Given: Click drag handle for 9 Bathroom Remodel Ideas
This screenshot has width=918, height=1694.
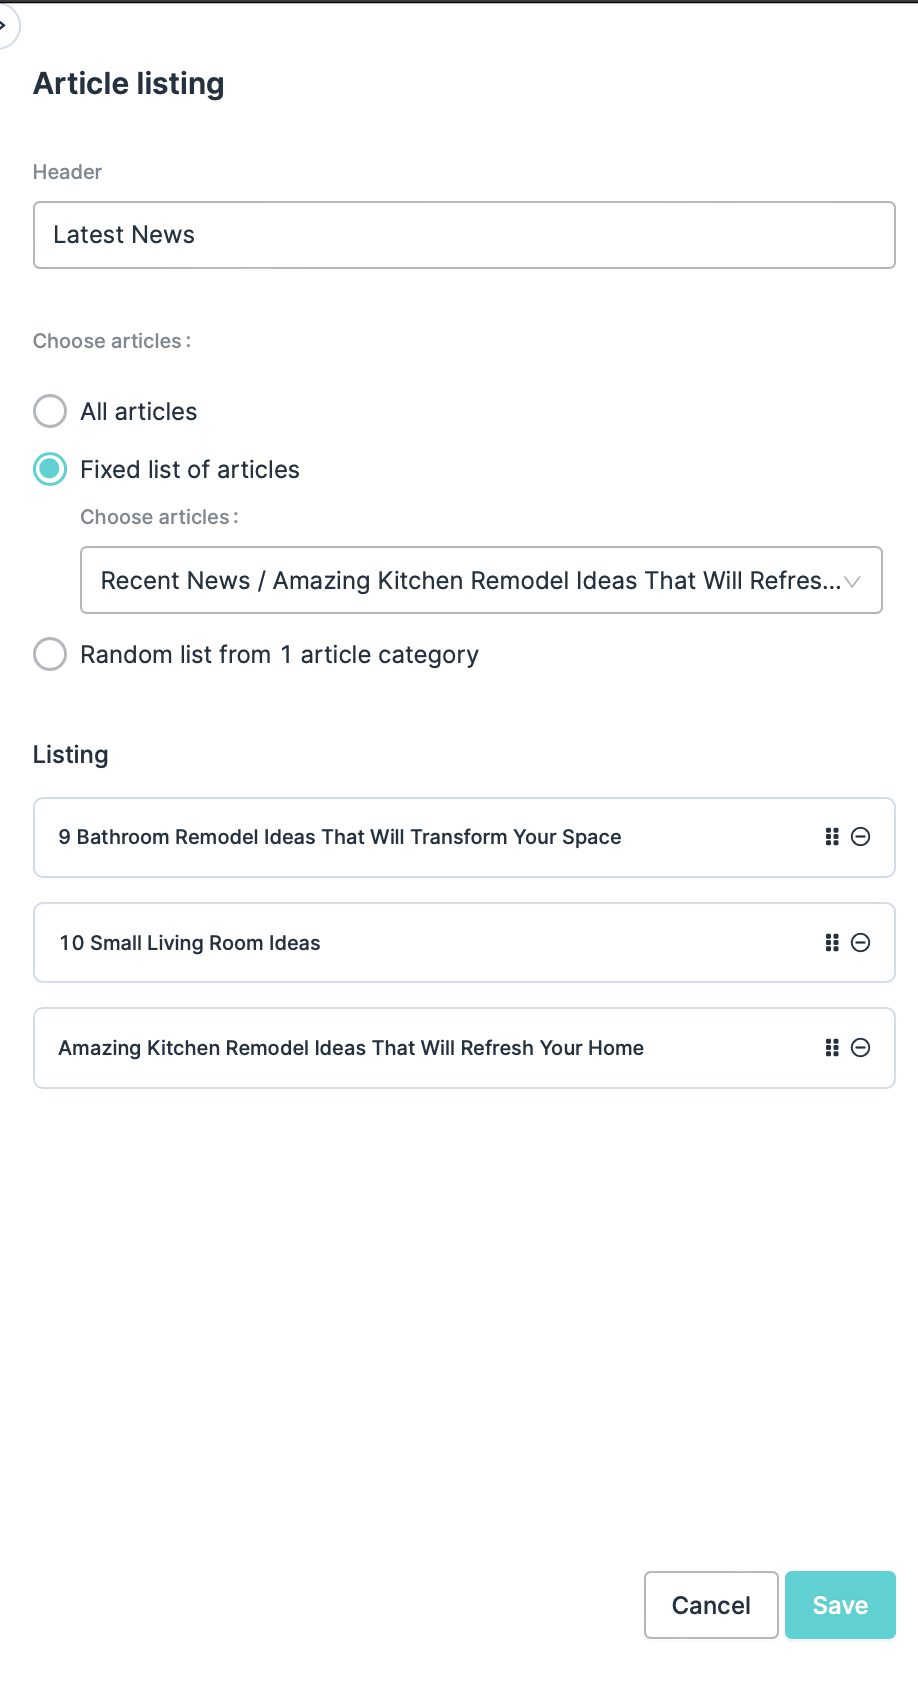Looking at the screenshot, I should point(831,837).
